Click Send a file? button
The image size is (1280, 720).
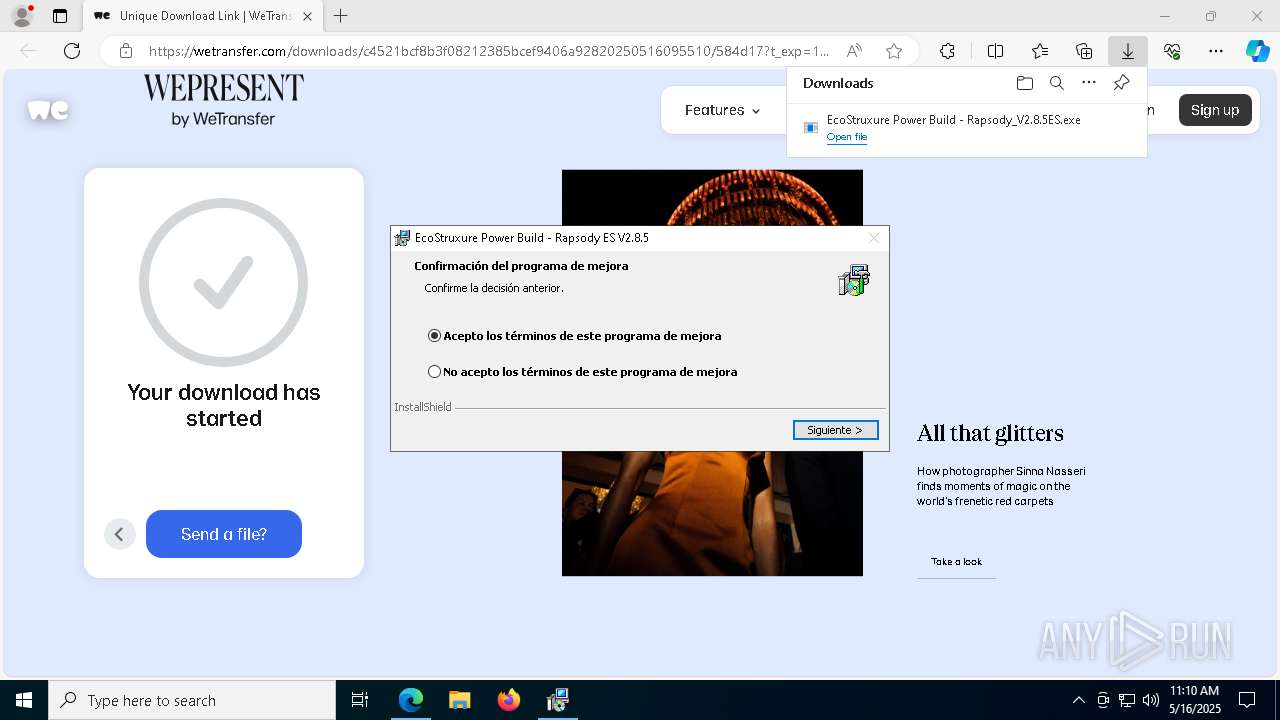[x=224, y=534]
